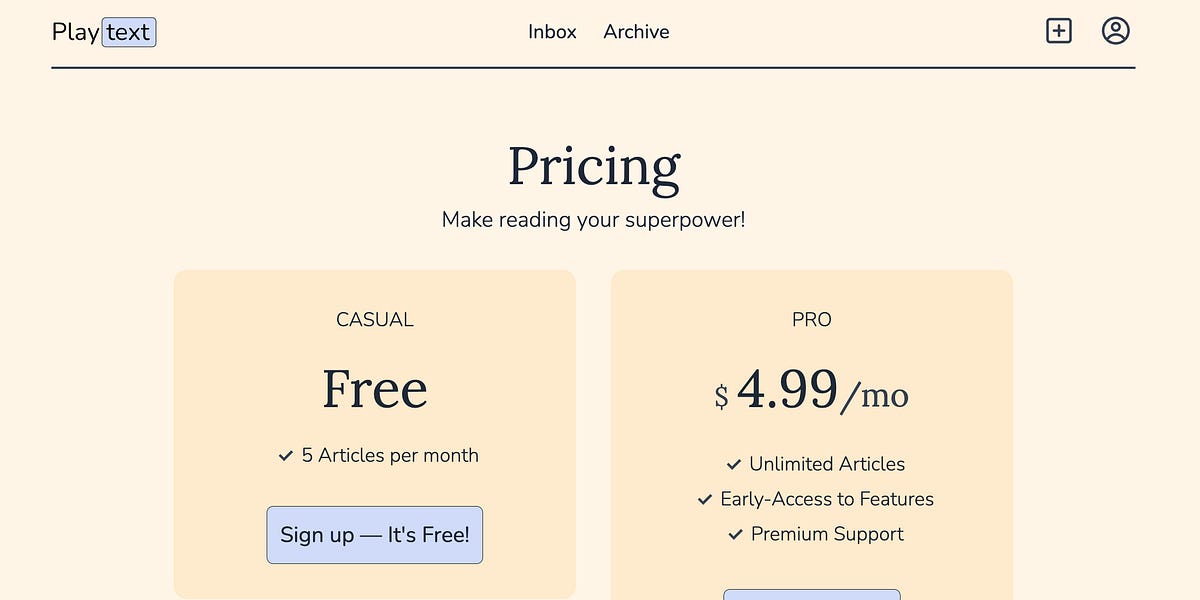This screenshot has height=600, width=1200.
Task: Click 'Sign up — It's Free!' button
Action: (x=374, y=534)
